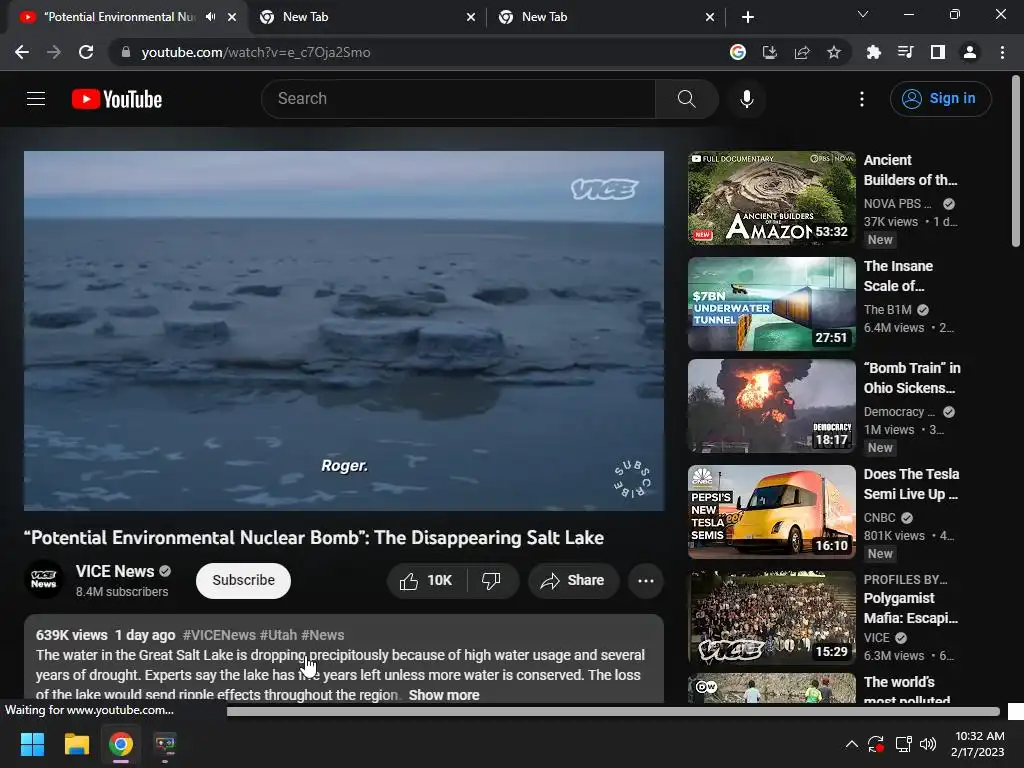1024x768 pixels.
Task: Select the Potential Environmental Nuclear Bomb tab
Action: (x=119, y=17)
